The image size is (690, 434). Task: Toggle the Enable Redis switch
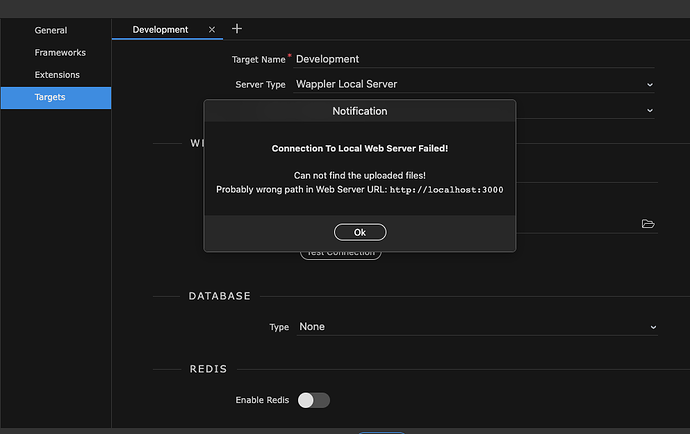click(314, 400)
